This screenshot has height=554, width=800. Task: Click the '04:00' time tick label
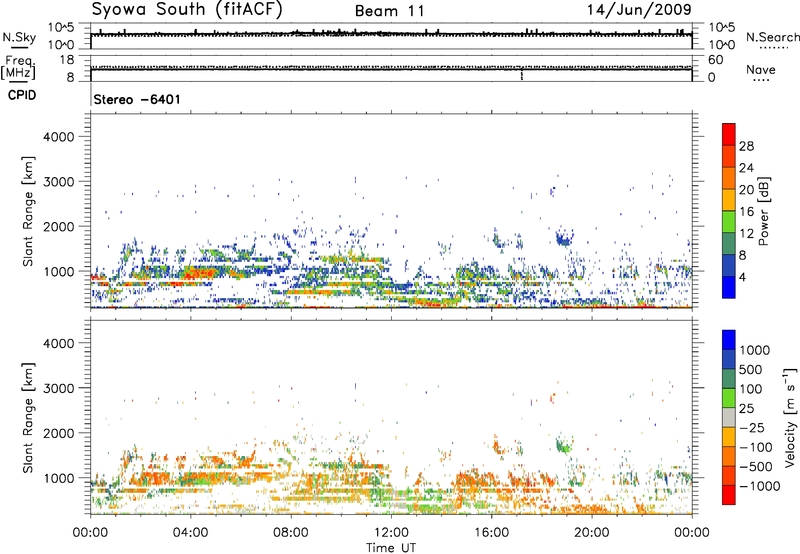[190, 533]
